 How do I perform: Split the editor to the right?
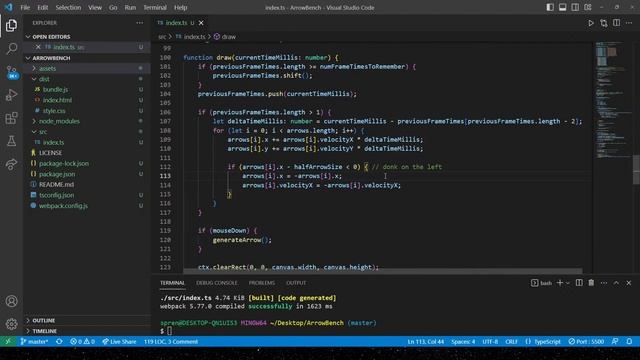[x=616, y=23]
